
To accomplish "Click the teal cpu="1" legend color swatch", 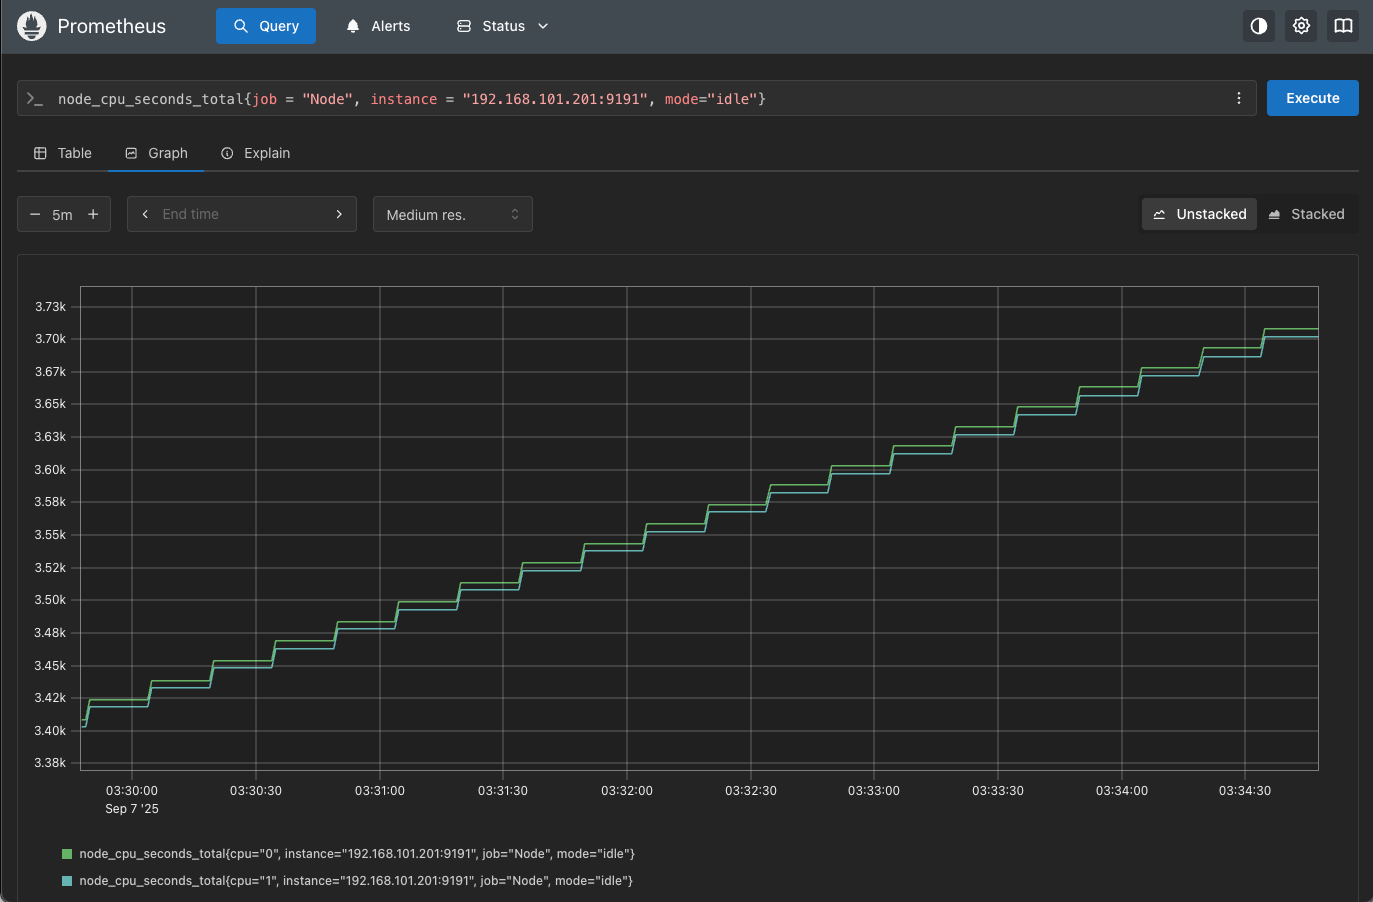I will (x=67, y=881).
